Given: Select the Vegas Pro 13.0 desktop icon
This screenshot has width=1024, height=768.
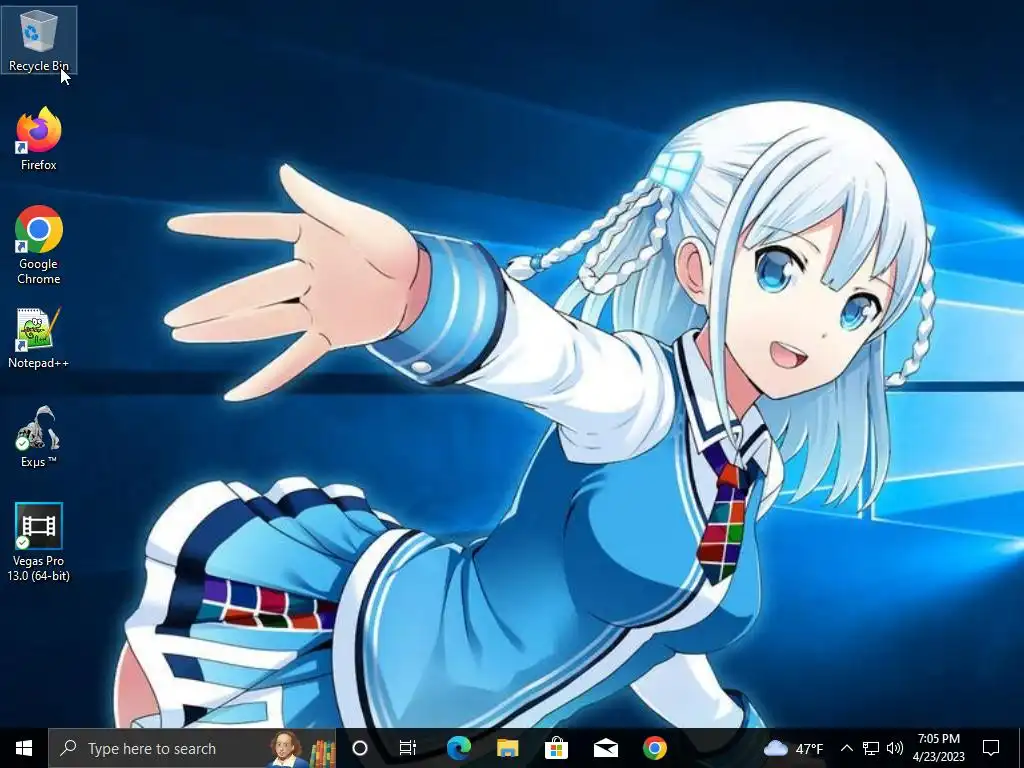Looking at the screenshot, I should pyautogui.click(x=39, y=542).
